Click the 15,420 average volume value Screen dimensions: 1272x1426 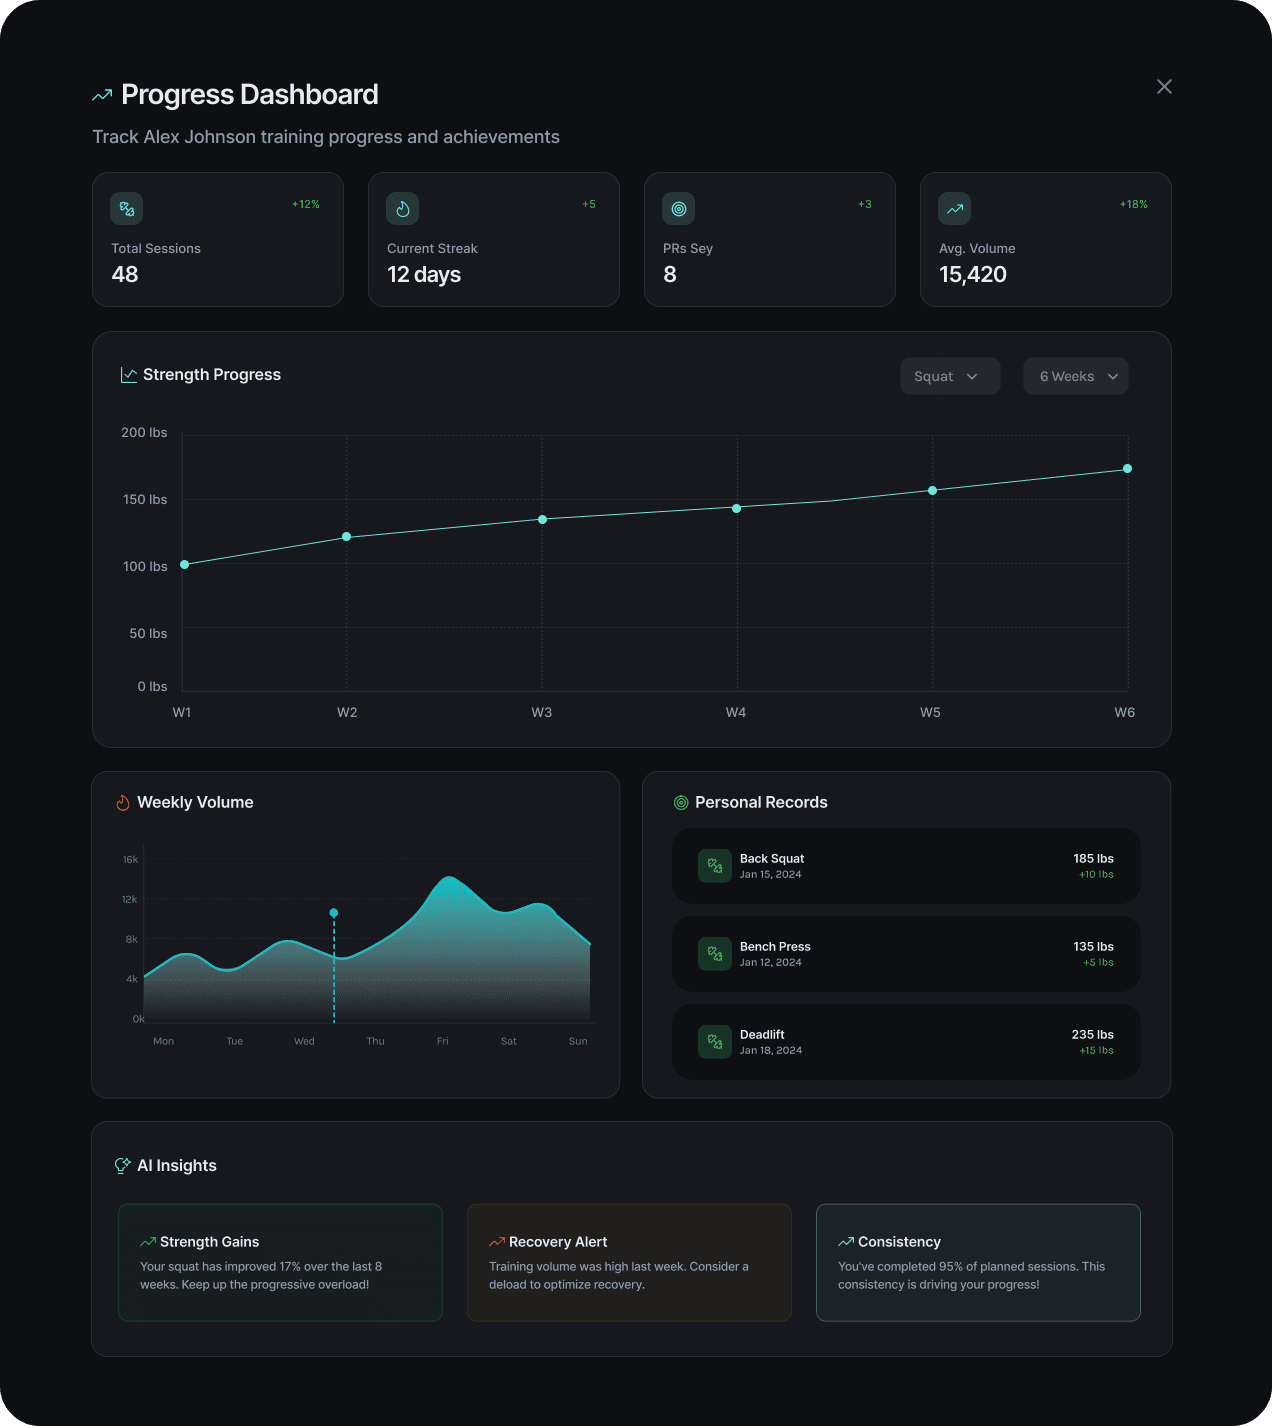(973, 275)
